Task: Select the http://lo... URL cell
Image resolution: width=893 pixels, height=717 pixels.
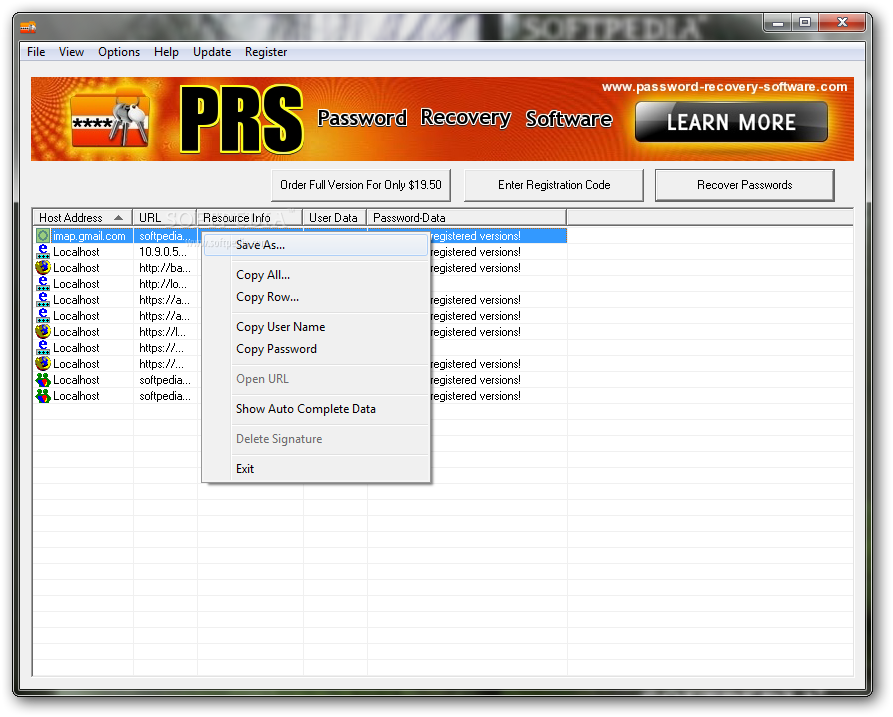Action: [163, 284]
